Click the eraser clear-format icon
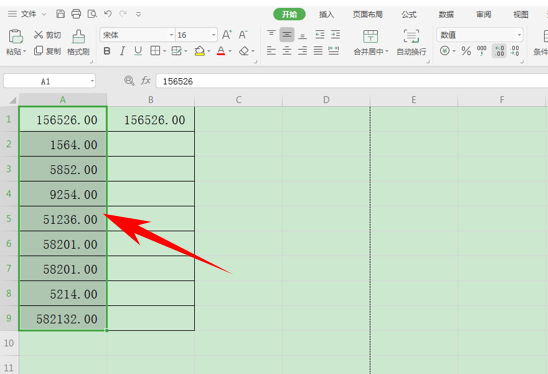This screenshot has height=374, width=548. coord(244,51)
